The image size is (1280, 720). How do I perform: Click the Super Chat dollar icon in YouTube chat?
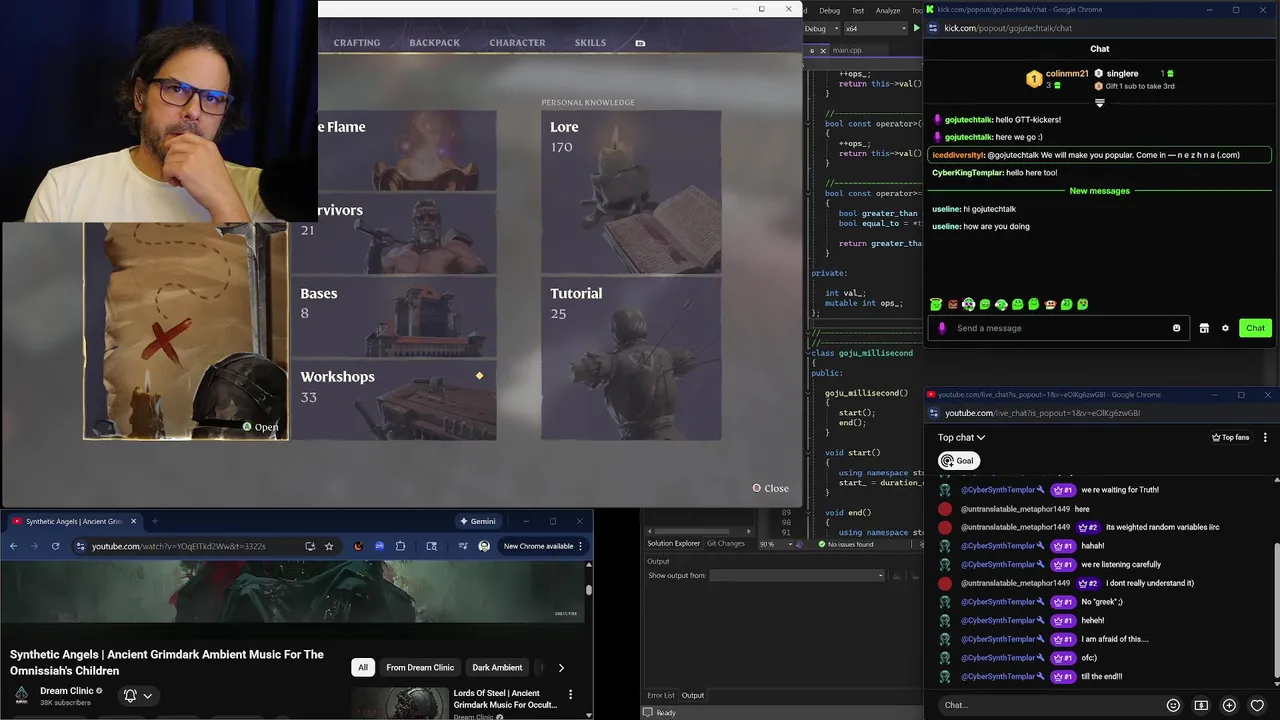tap(1201, 705)
